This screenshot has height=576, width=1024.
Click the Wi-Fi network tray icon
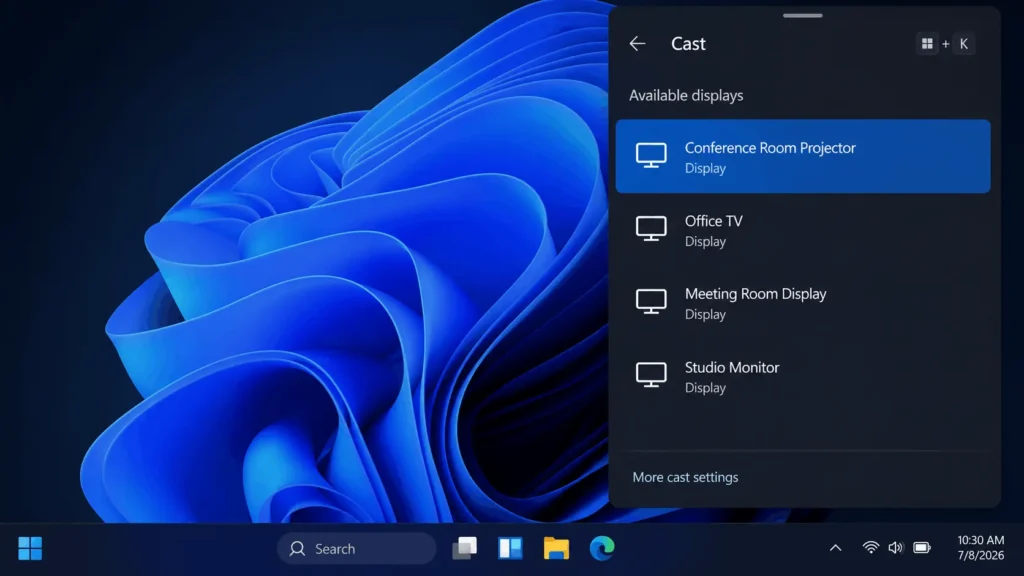coord(870,548)
